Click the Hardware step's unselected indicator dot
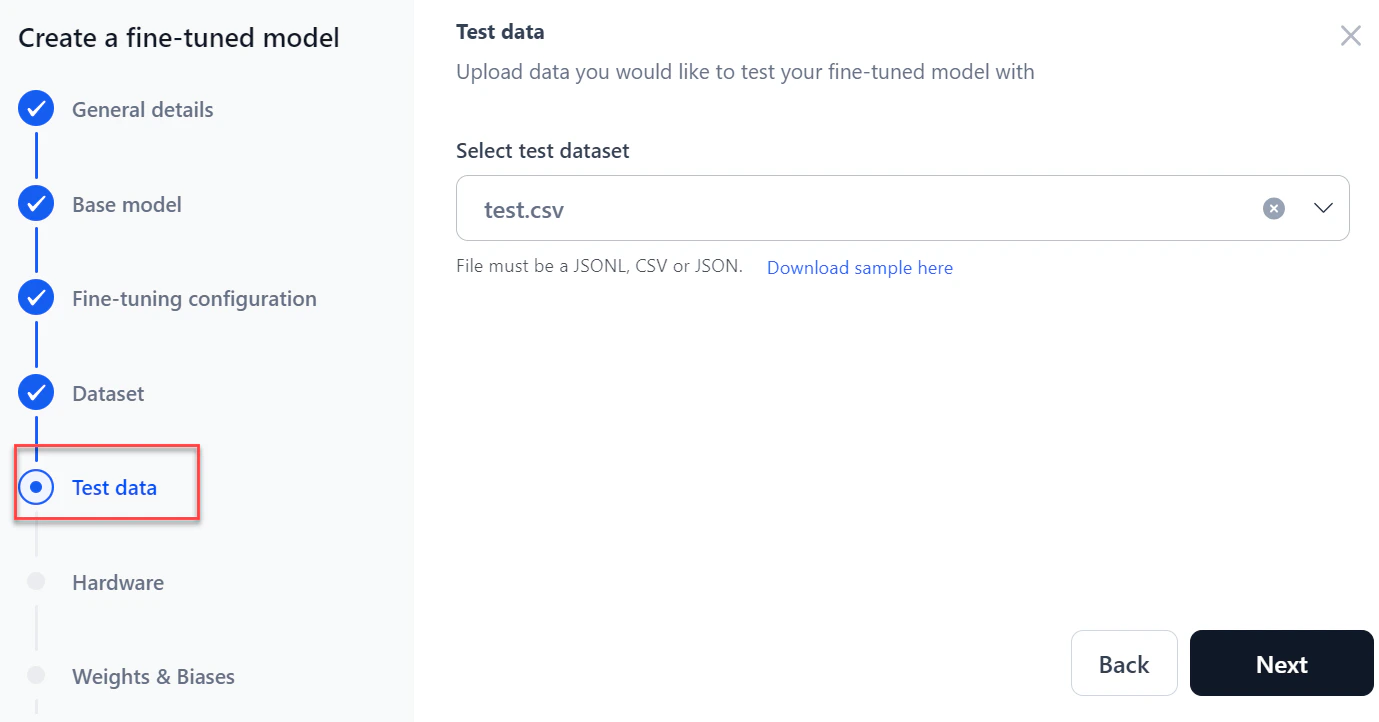Image resolution: width=1379 pixels, height=722 pixels. pyautogui.click(x=36, y=581)
